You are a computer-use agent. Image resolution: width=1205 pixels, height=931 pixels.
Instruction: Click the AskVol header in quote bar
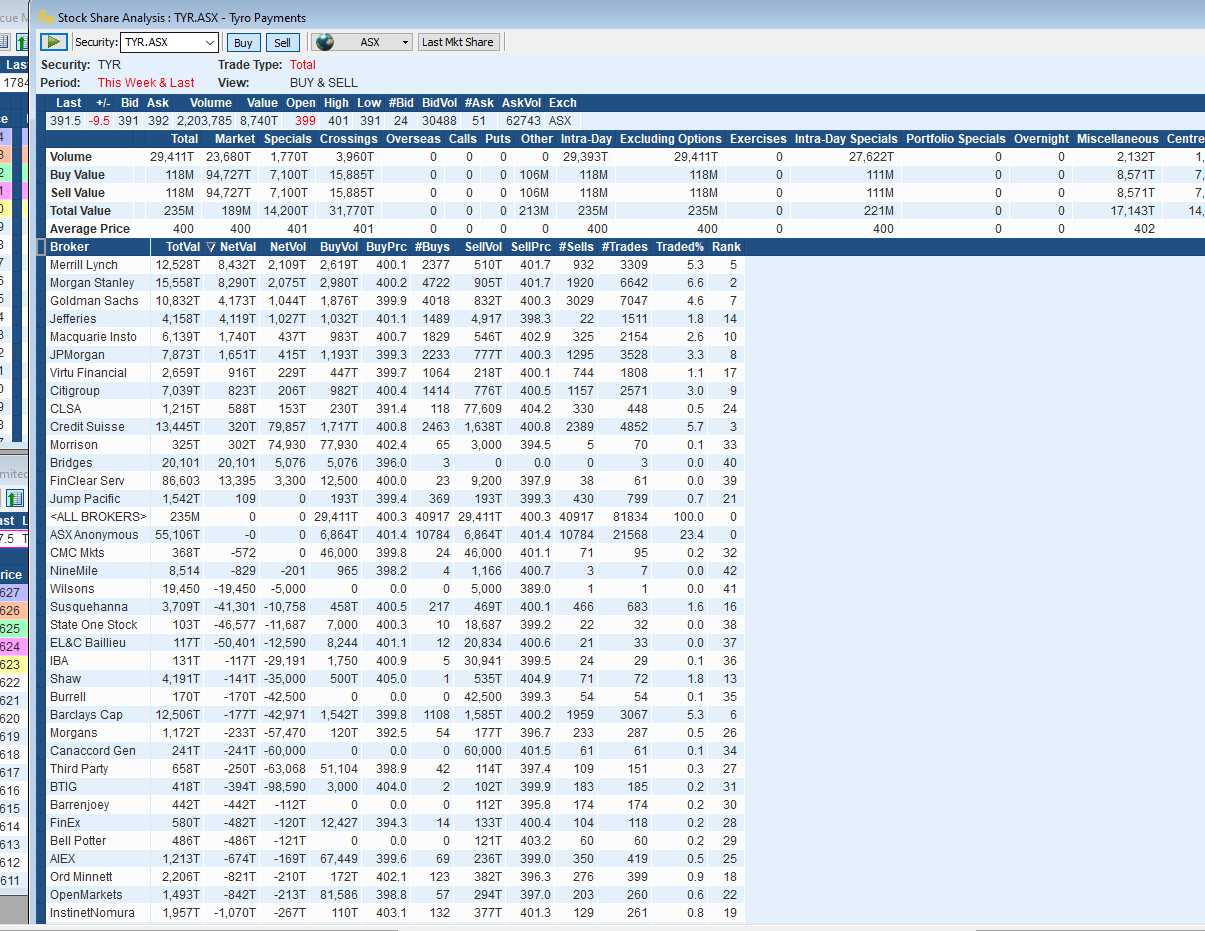click(x=521, y=103)
